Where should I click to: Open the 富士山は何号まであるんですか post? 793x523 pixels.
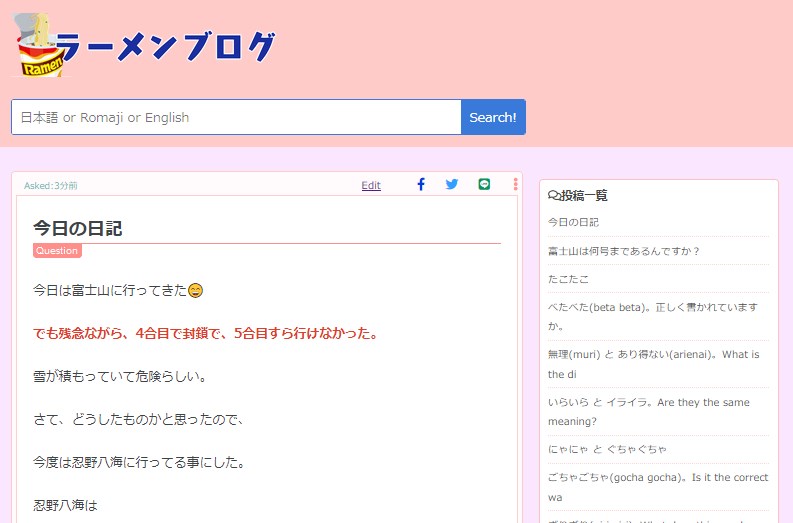click(624, 251)
